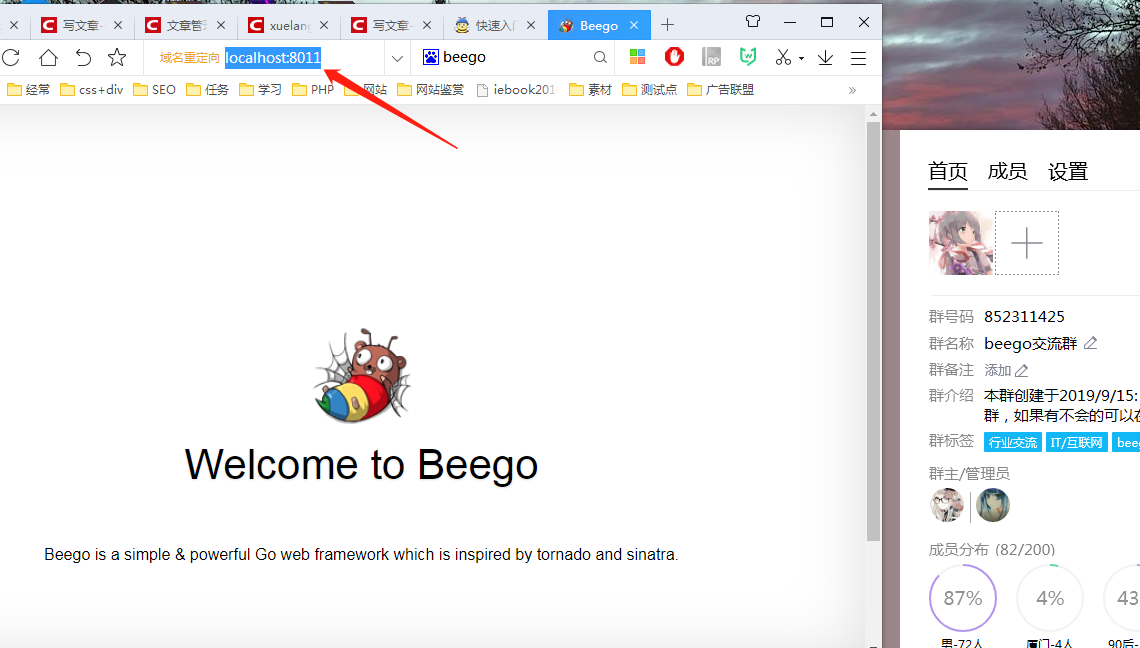Click the Baidu paw search engine icon
Screen dimensions: 1140x648
pyautogui.click(x=430, y=57)
